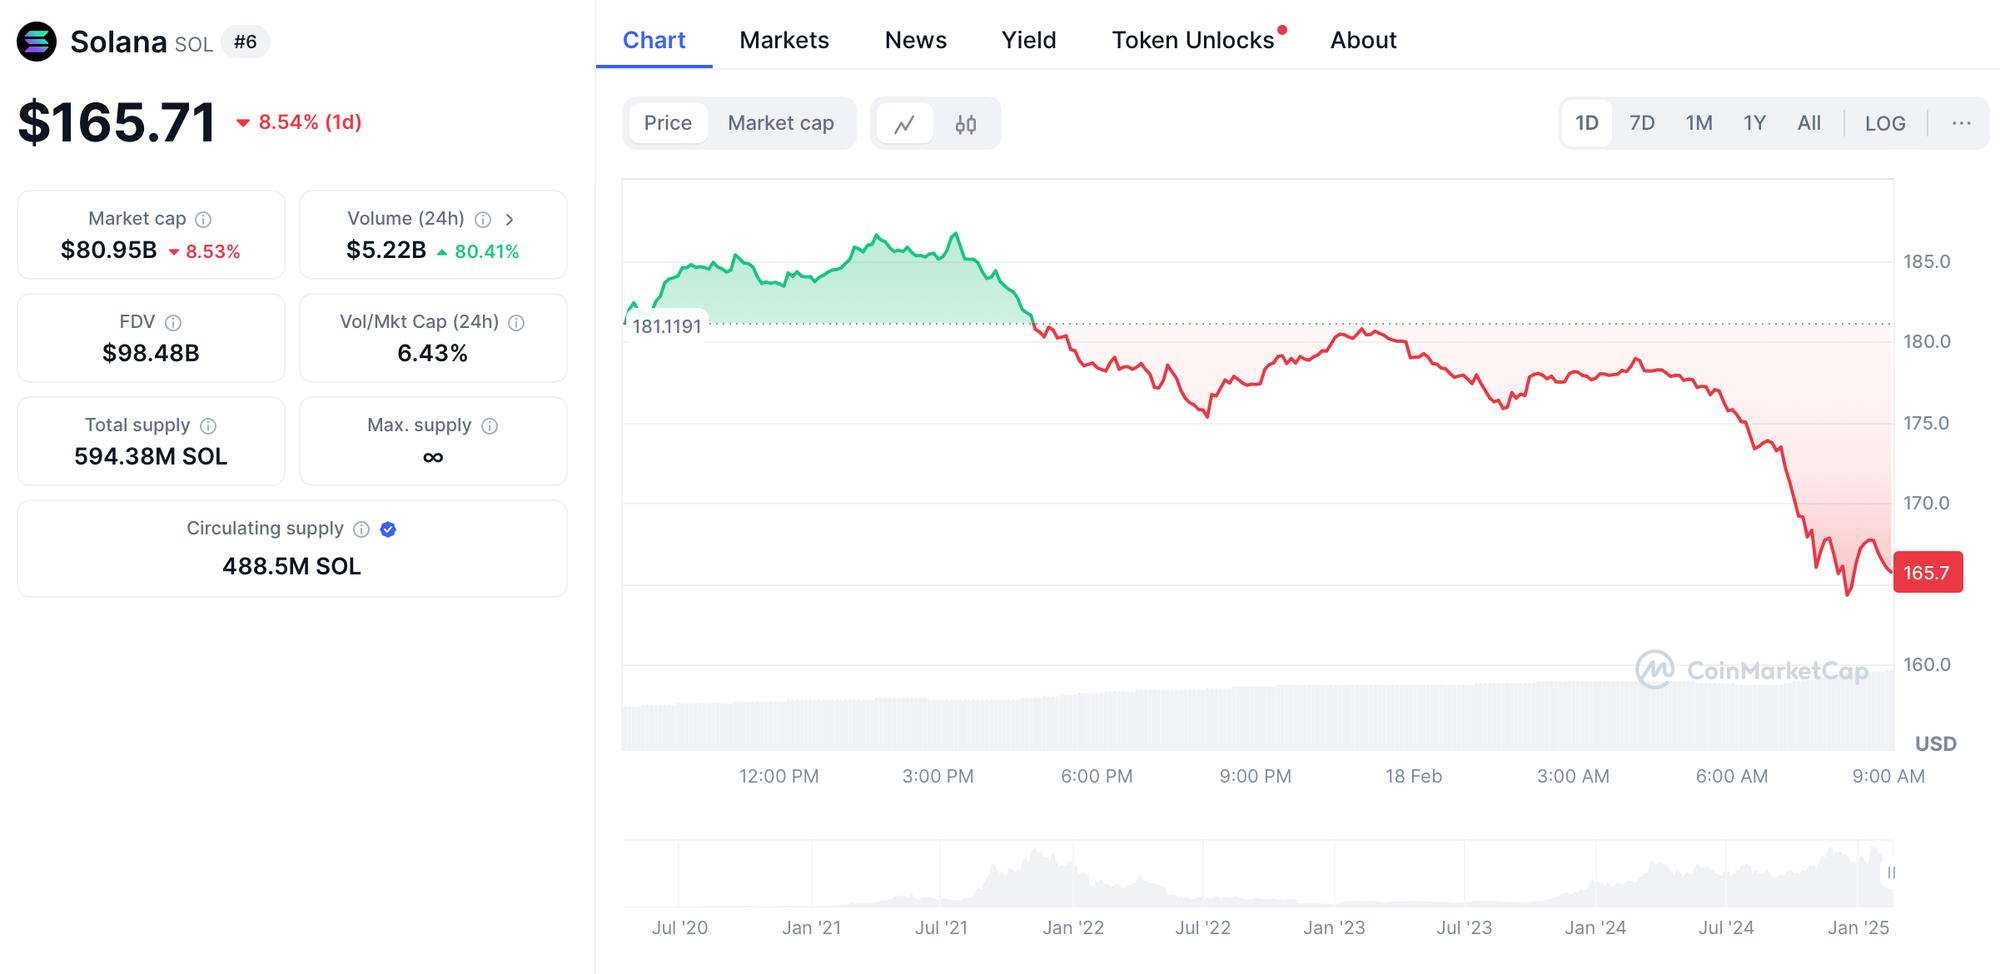Screen dimensions: 2000x974
Task: Click the $98.48B FDV value
Action: 151,353
